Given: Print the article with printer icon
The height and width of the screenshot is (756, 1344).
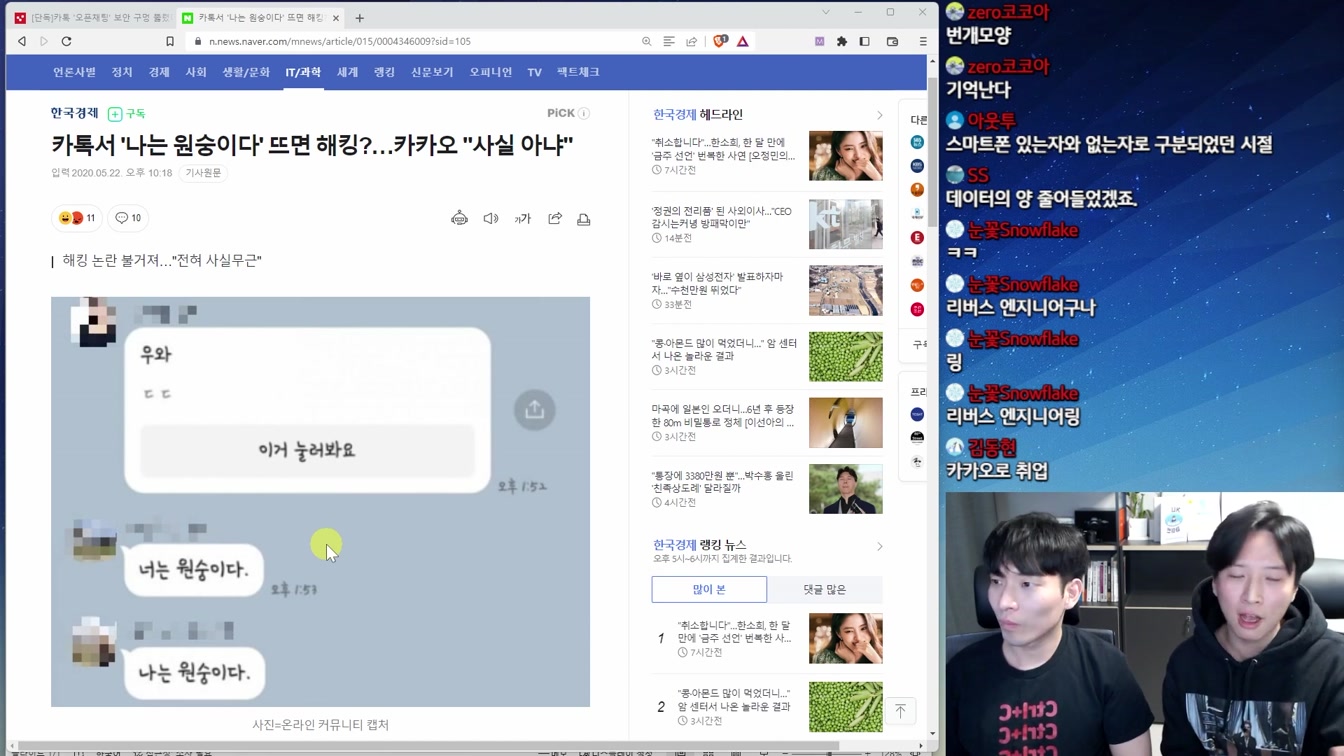Looking at the screenshot, I should [584, 218].
